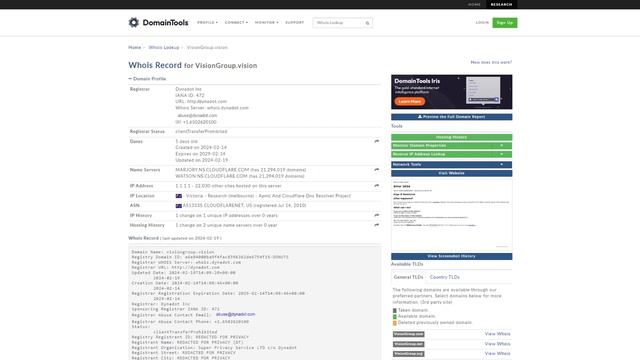The height and width of the screenshot is (360, 640).
Task: Click Learn More on the Iris banner
Action: 409,101
